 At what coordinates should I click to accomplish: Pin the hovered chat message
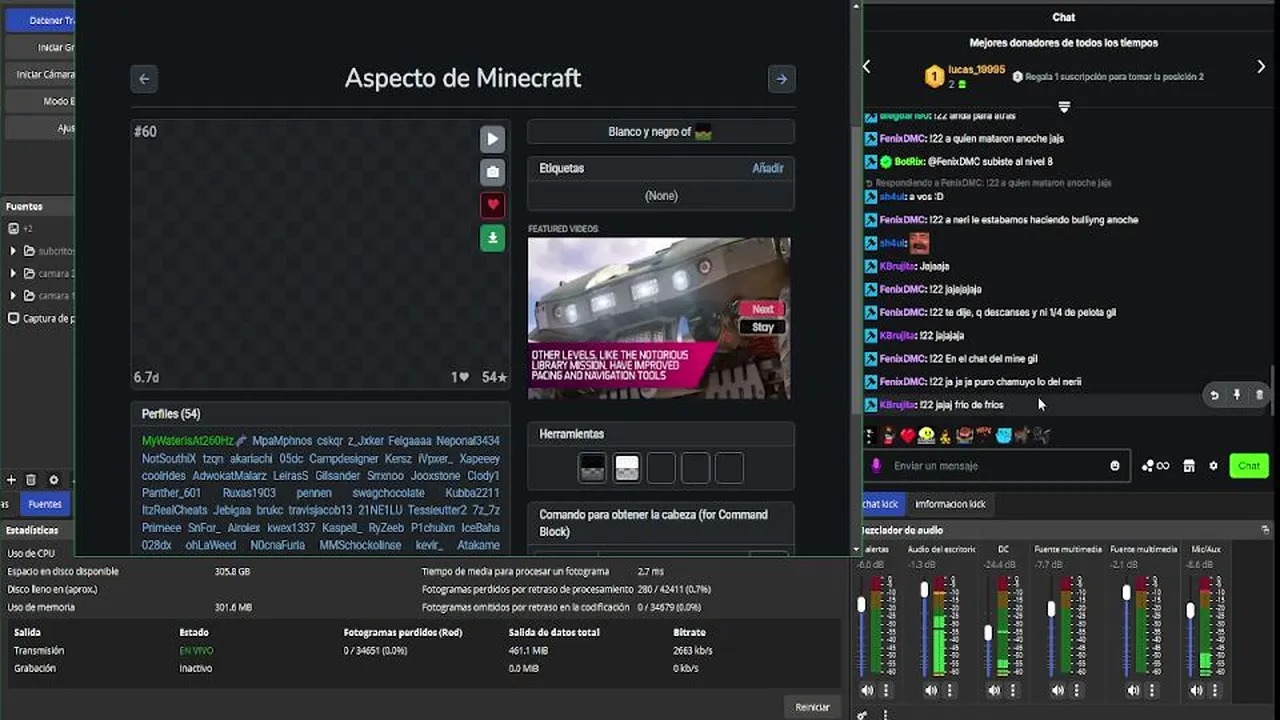[1237, 395]
